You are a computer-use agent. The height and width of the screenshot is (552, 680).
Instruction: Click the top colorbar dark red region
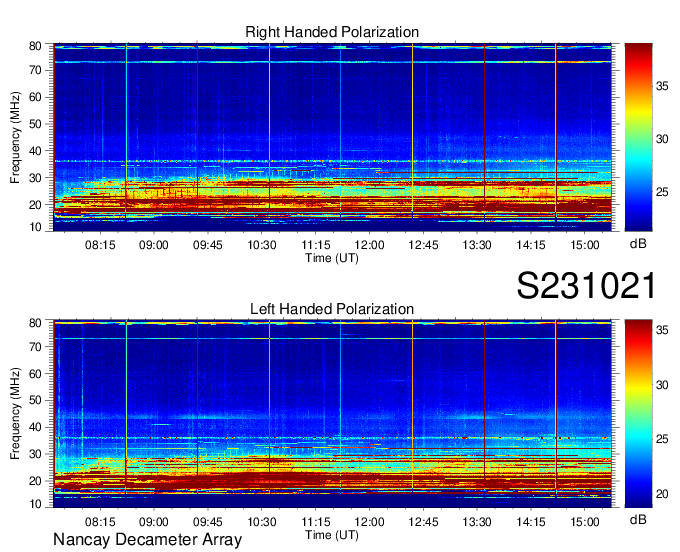tap(638, 50)
